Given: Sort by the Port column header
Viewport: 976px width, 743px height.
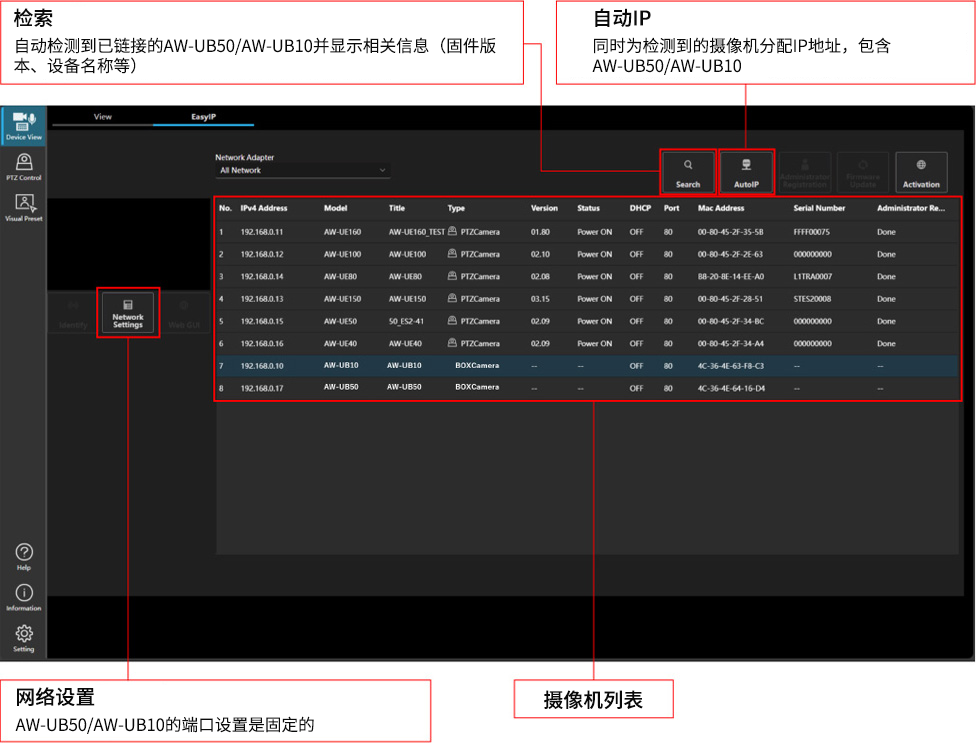Looking at the screenshot, I should coord(672,208).
